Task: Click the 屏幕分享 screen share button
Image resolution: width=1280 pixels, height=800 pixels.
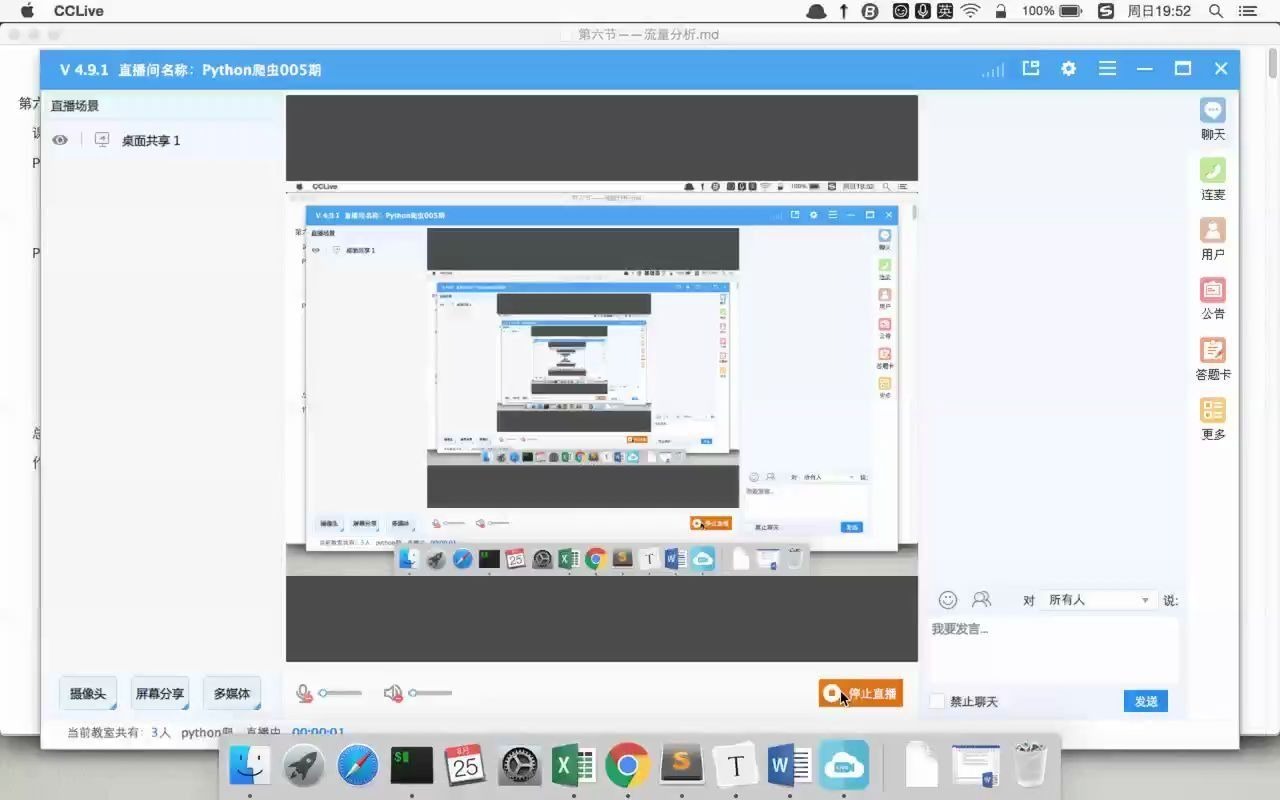Action: pos(160,693)
